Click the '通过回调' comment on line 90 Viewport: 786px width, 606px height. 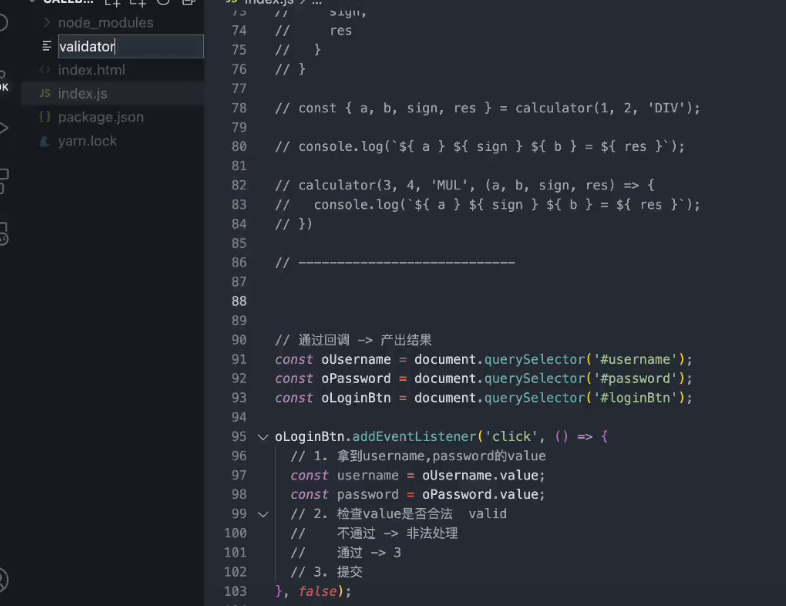(x=324, y=340)
